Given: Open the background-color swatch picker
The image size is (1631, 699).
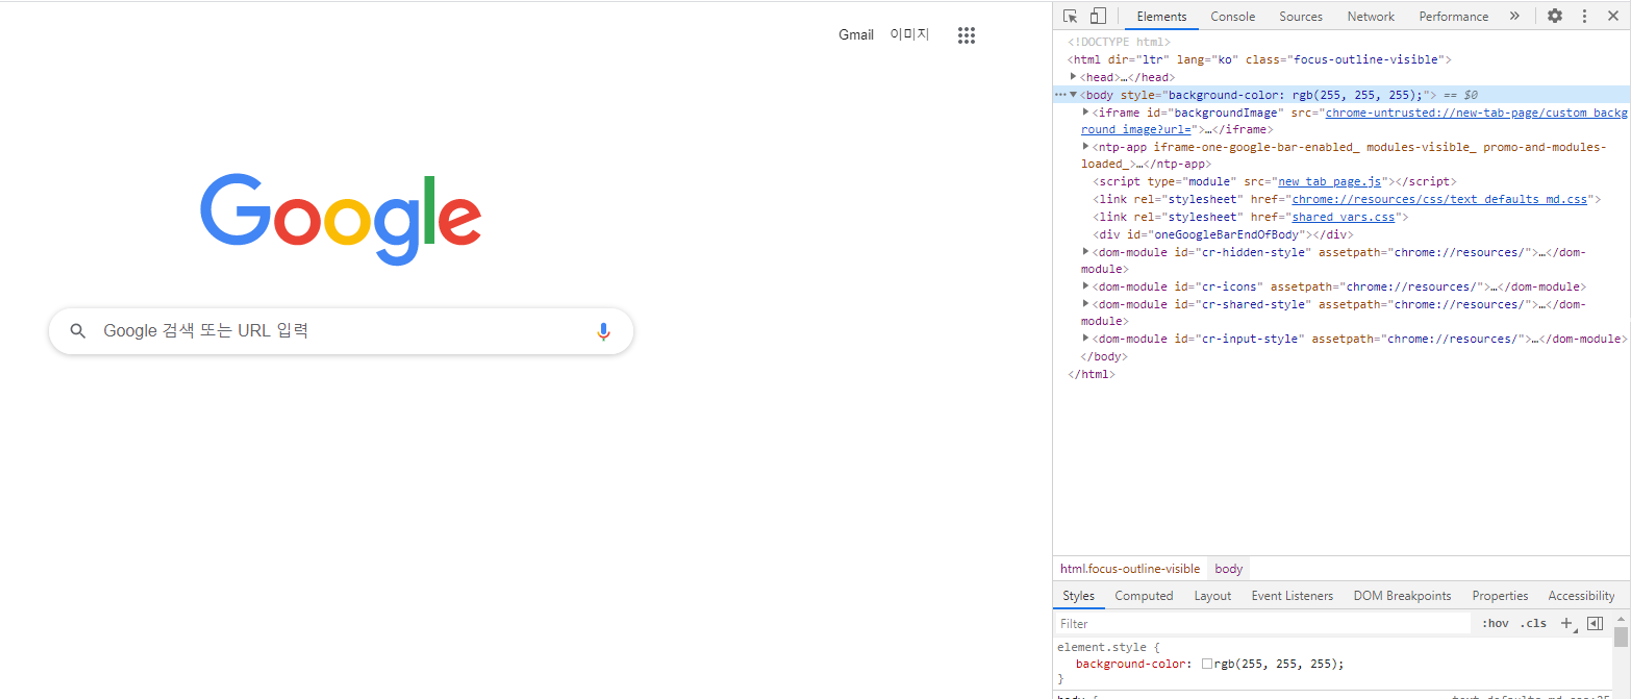Looking at the screenshot, I should [1207, 664].
